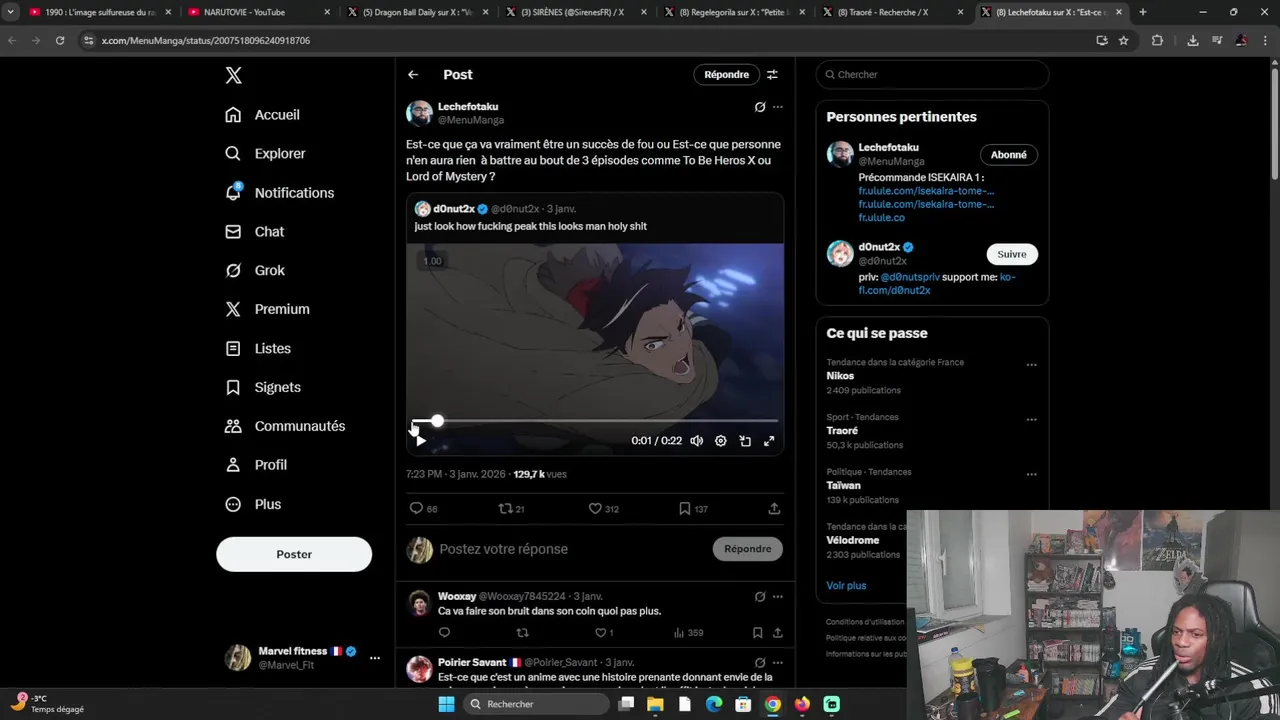1280x720 pixels.
Task: Open more options for Nikos trend
Action: 1031,365
